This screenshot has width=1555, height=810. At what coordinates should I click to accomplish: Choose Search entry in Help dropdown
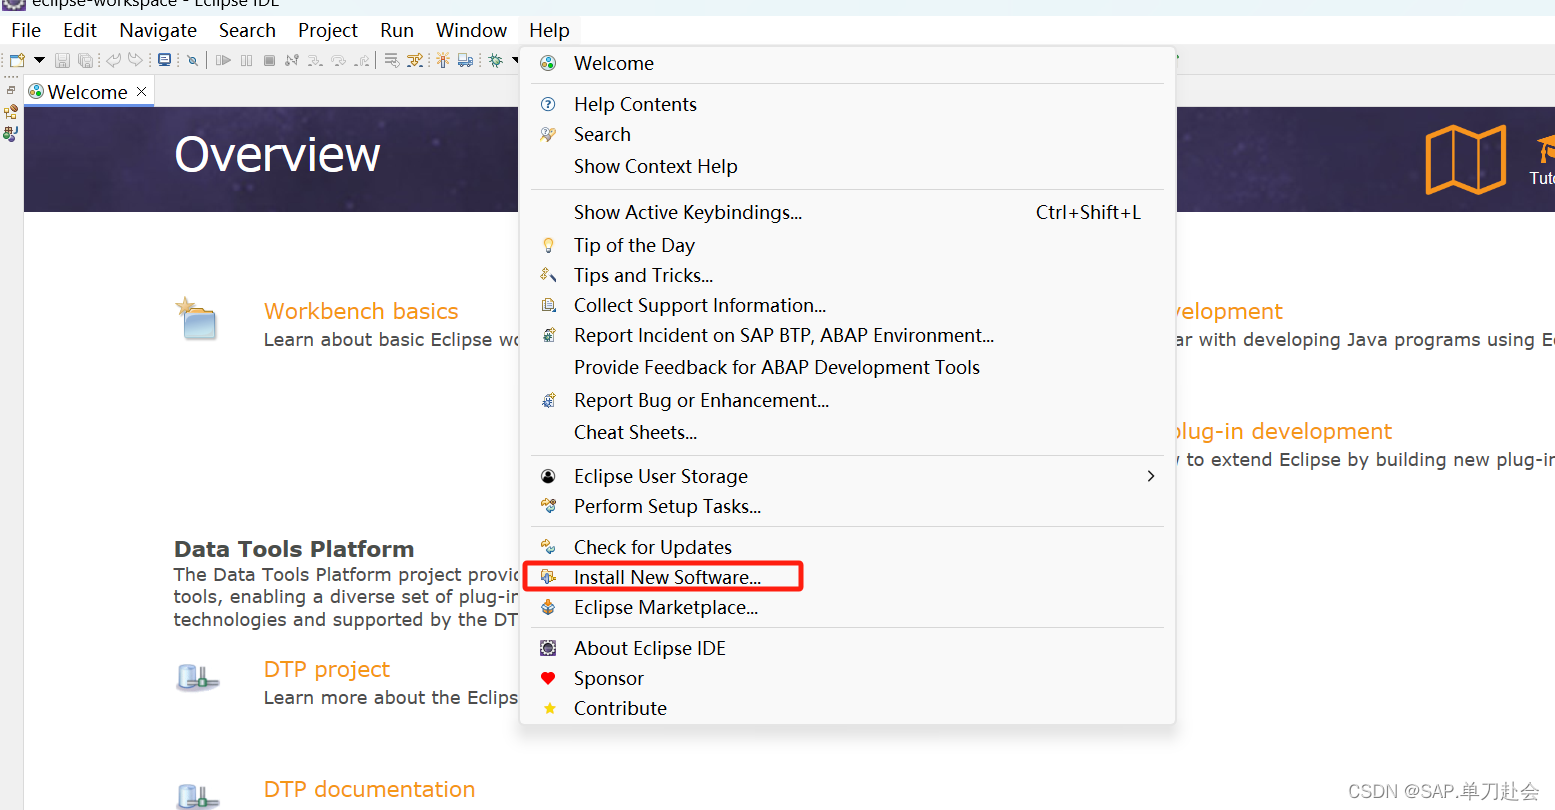tap(847, 134)
